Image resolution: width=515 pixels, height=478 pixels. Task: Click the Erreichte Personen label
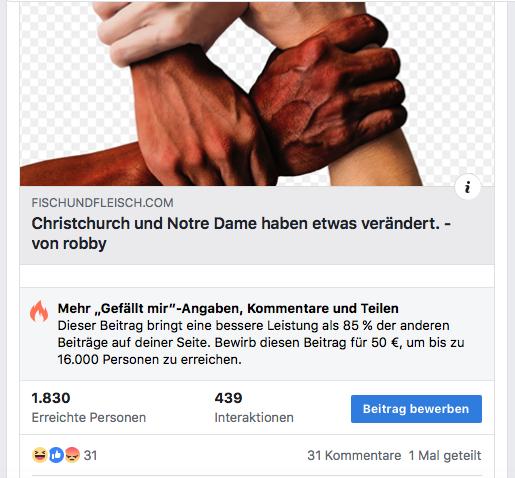click(89, 417)
